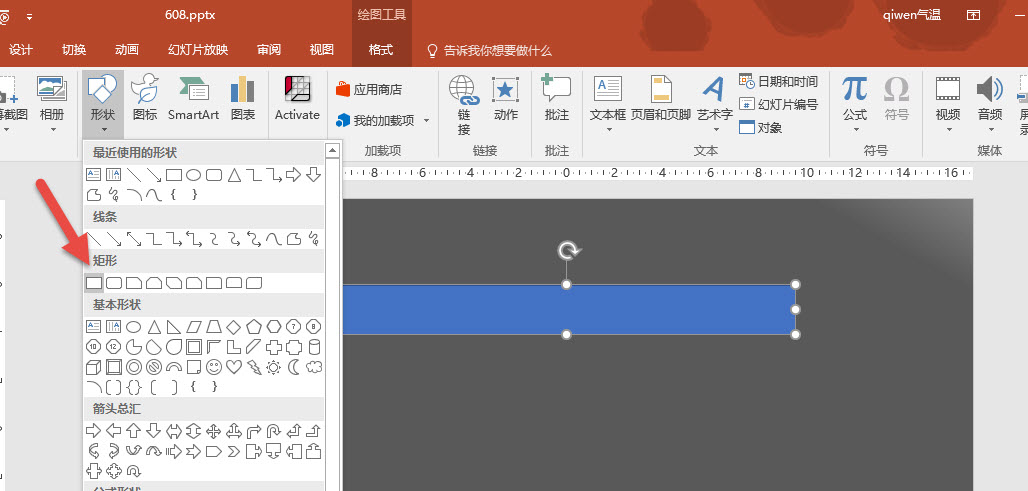The image size is (1028, 491).
Task: Select the chevron arrow shape
Action: click(x=234, y=451)
